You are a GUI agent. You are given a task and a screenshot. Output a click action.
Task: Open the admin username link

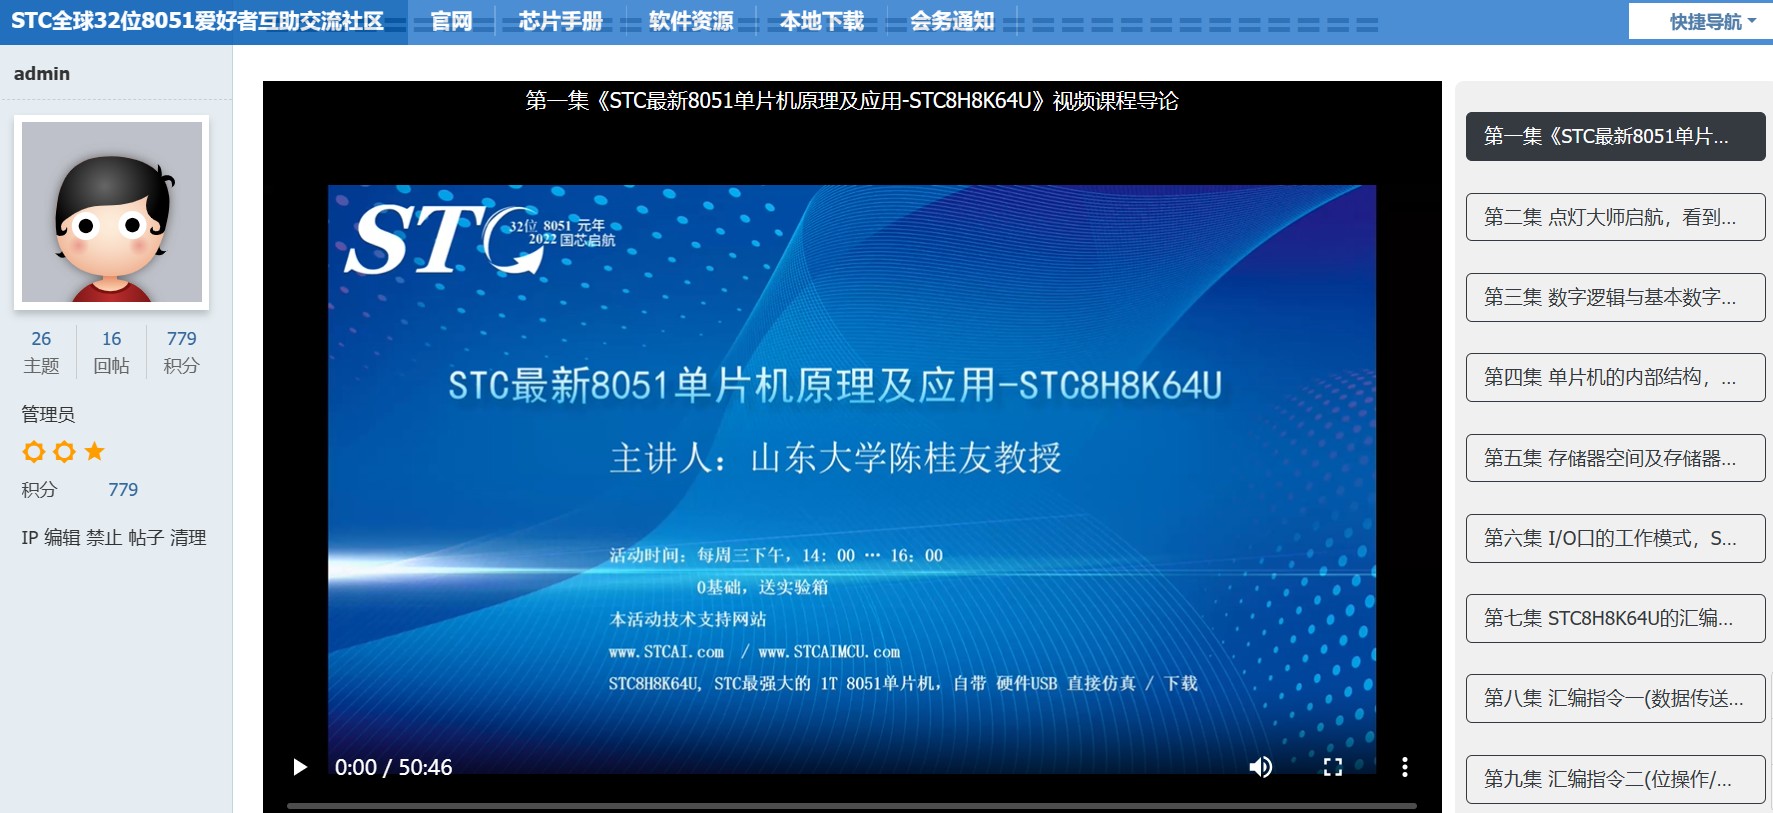pos(42,73)
